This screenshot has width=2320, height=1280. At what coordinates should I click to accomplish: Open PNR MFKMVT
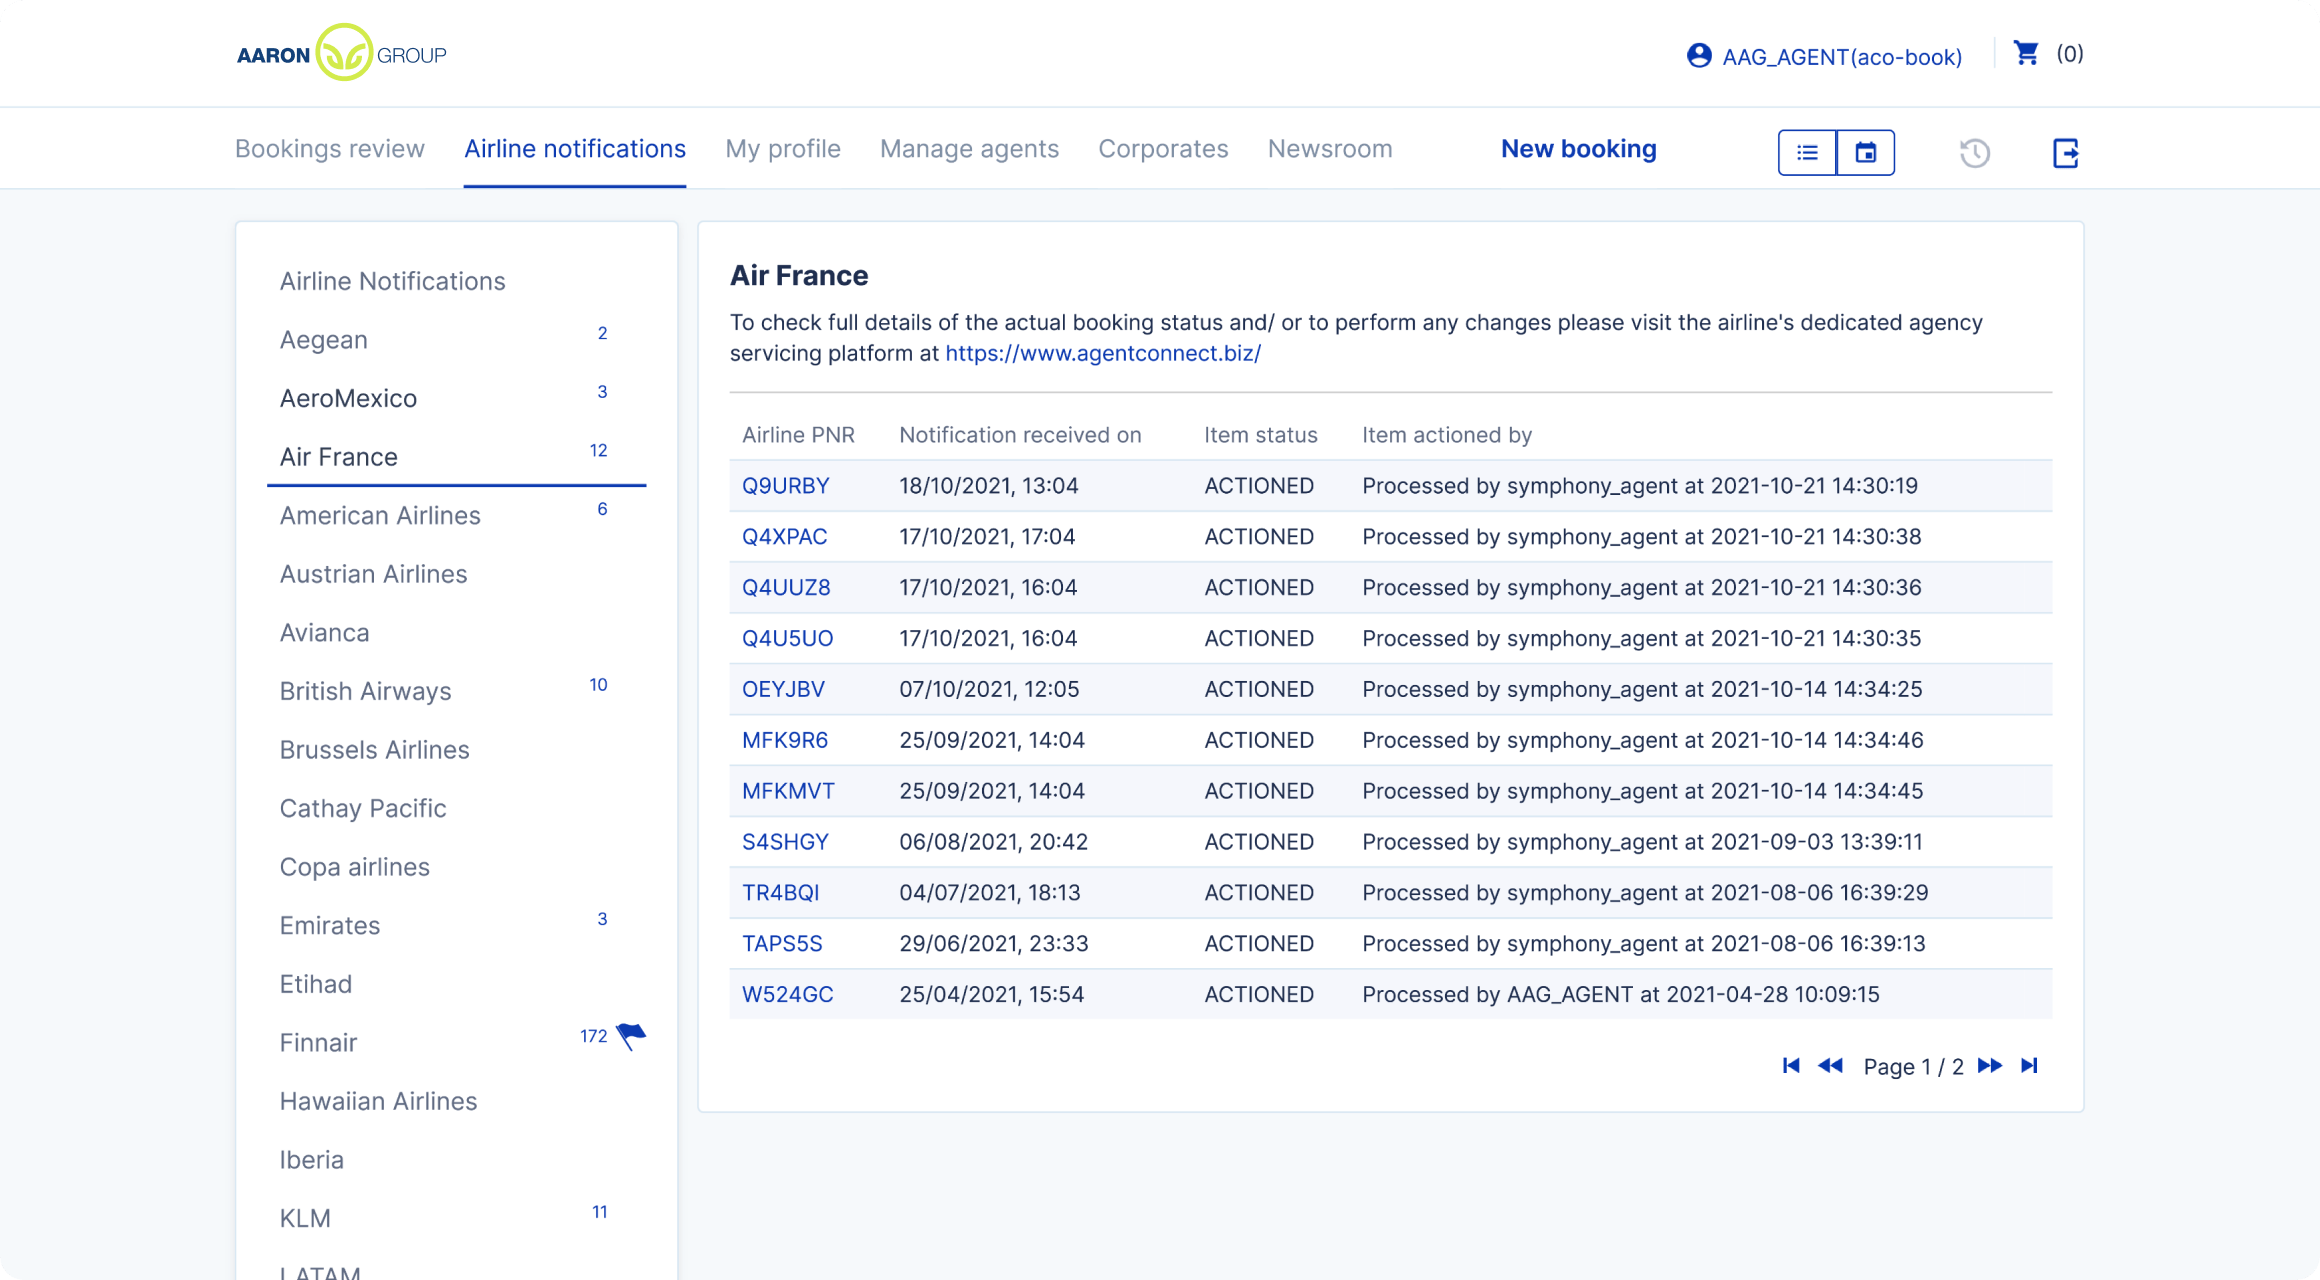(789, 792)
